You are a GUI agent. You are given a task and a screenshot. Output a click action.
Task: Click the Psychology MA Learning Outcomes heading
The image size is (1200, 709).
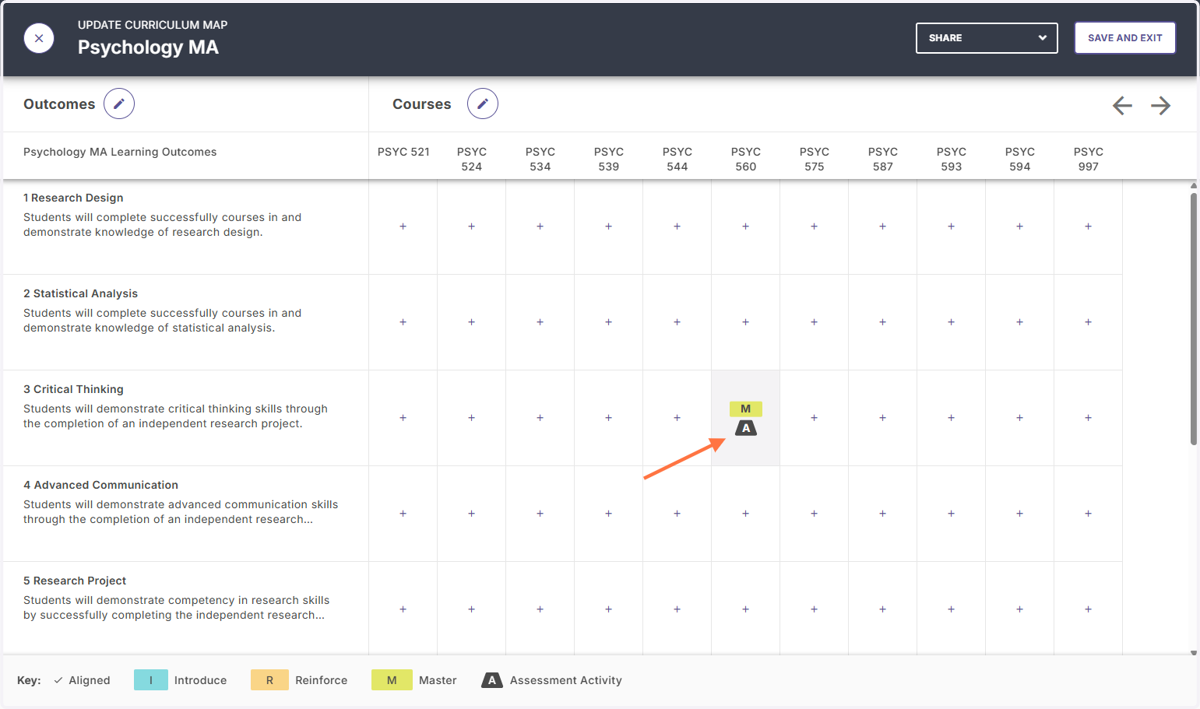pyautogui.click(x=120, y=152)
